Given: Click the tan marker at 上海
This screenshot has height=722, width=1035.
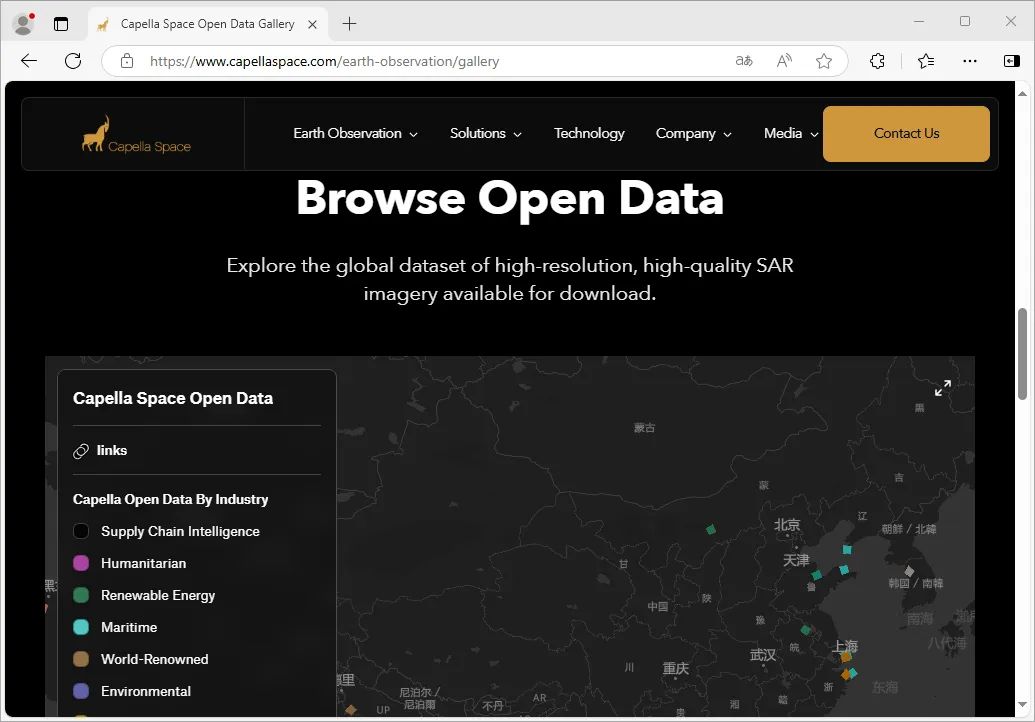Looking at the screenshot, I should 846,657.
